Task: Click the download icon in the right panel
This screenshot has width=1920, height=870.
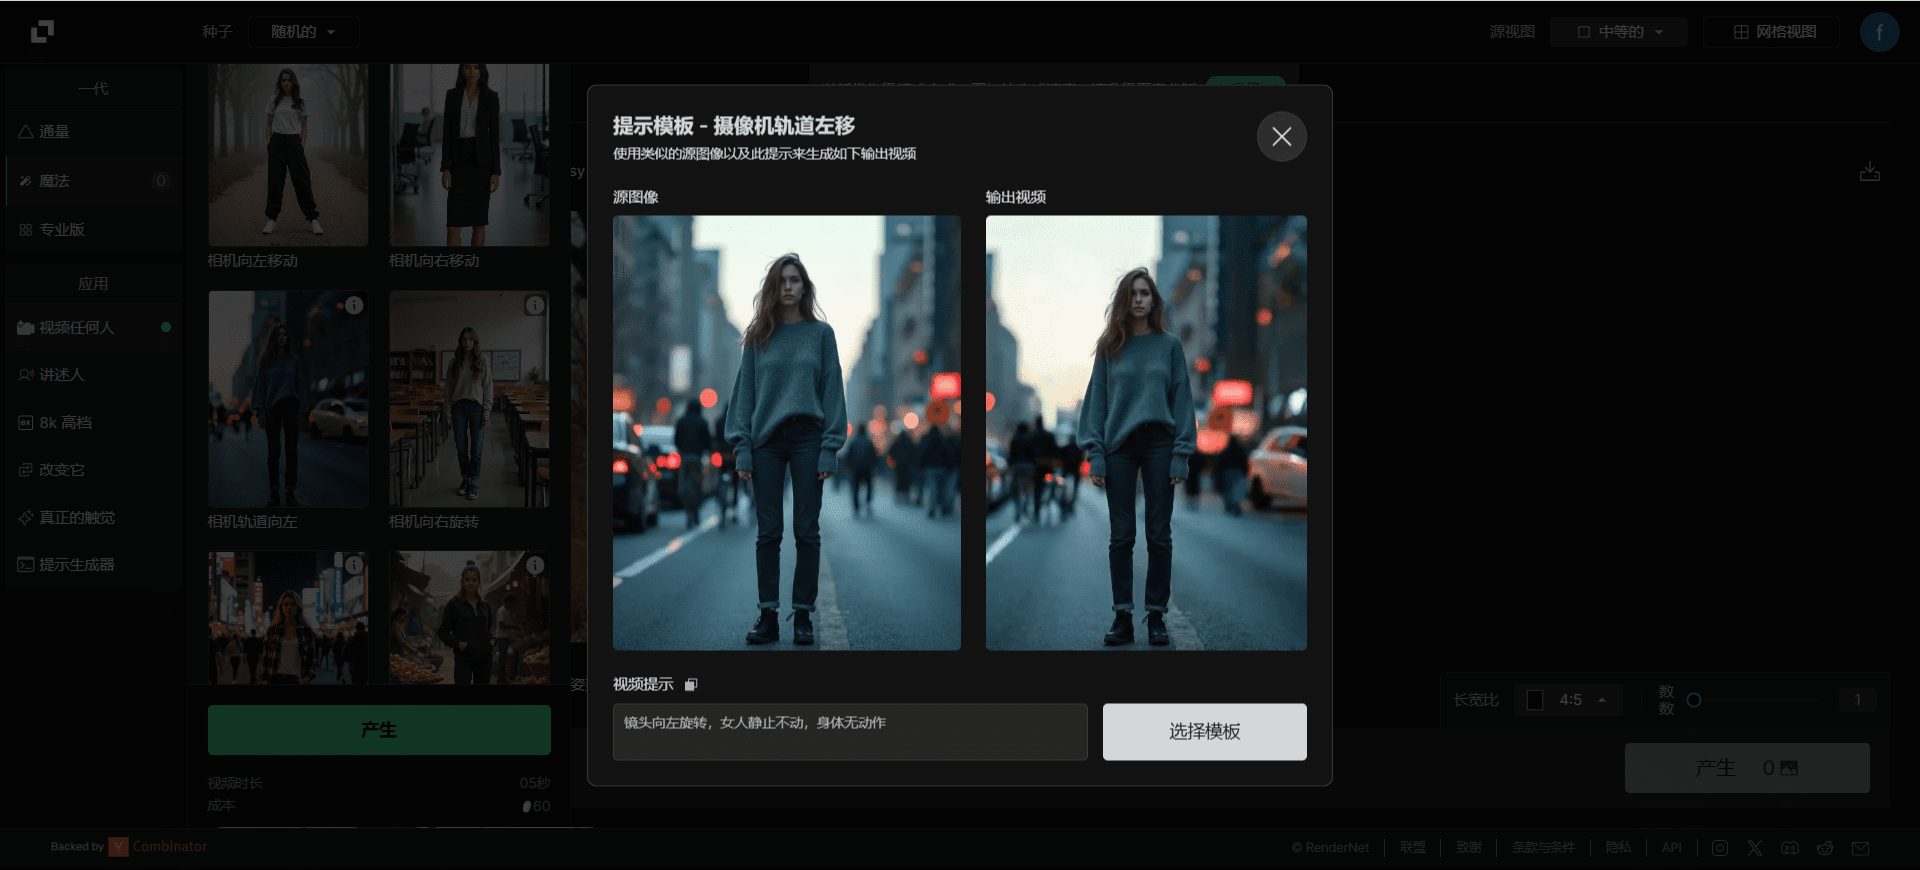Action: (1869, 172)
